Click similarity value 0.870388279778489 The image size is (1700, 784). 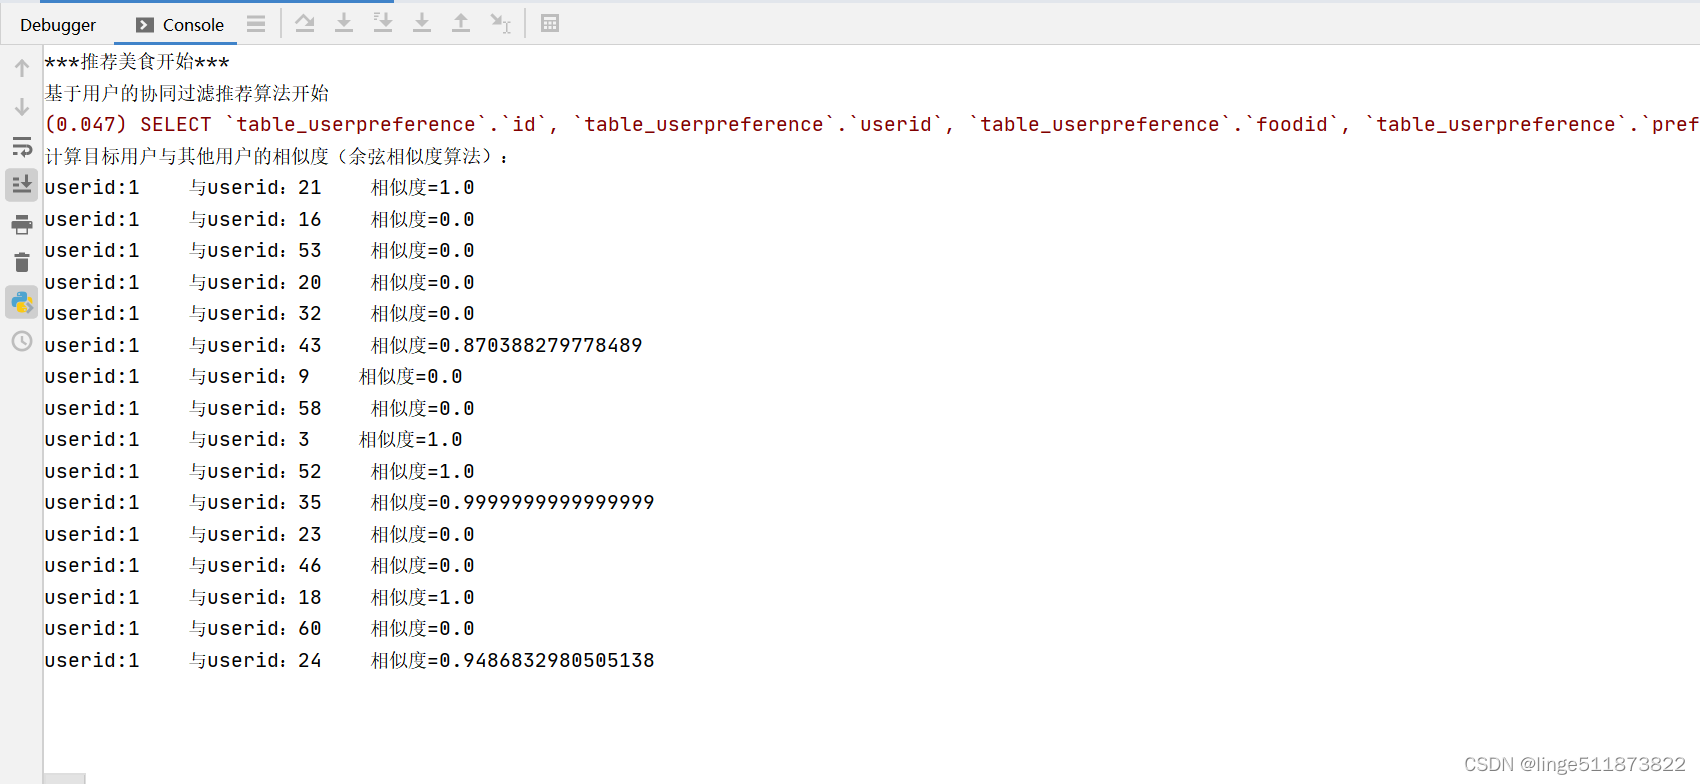point(541,345)
